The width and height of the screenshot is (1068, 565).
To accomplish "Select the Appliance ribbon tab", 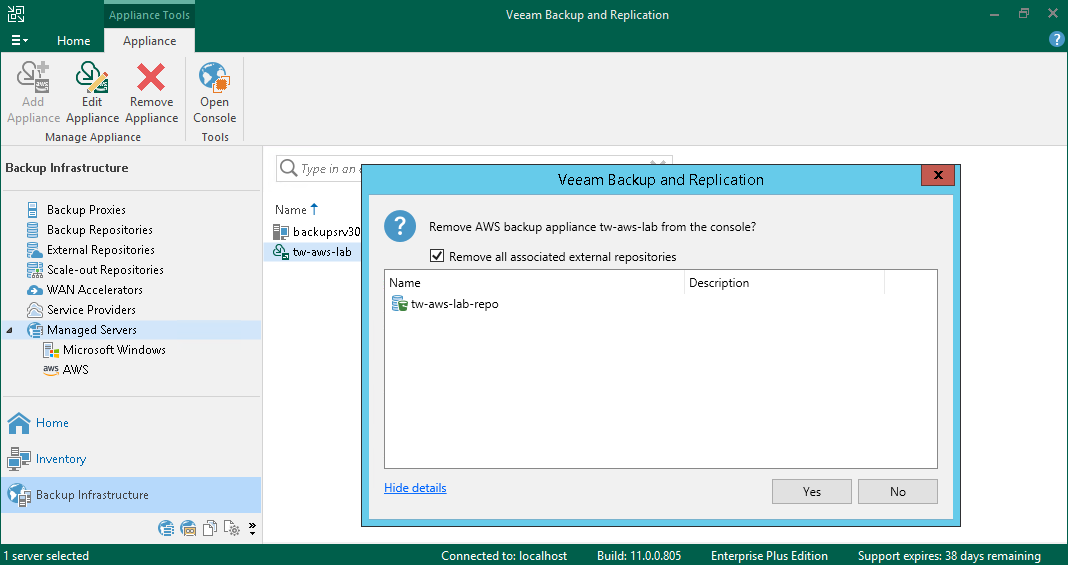I will [x=149, y=41].
